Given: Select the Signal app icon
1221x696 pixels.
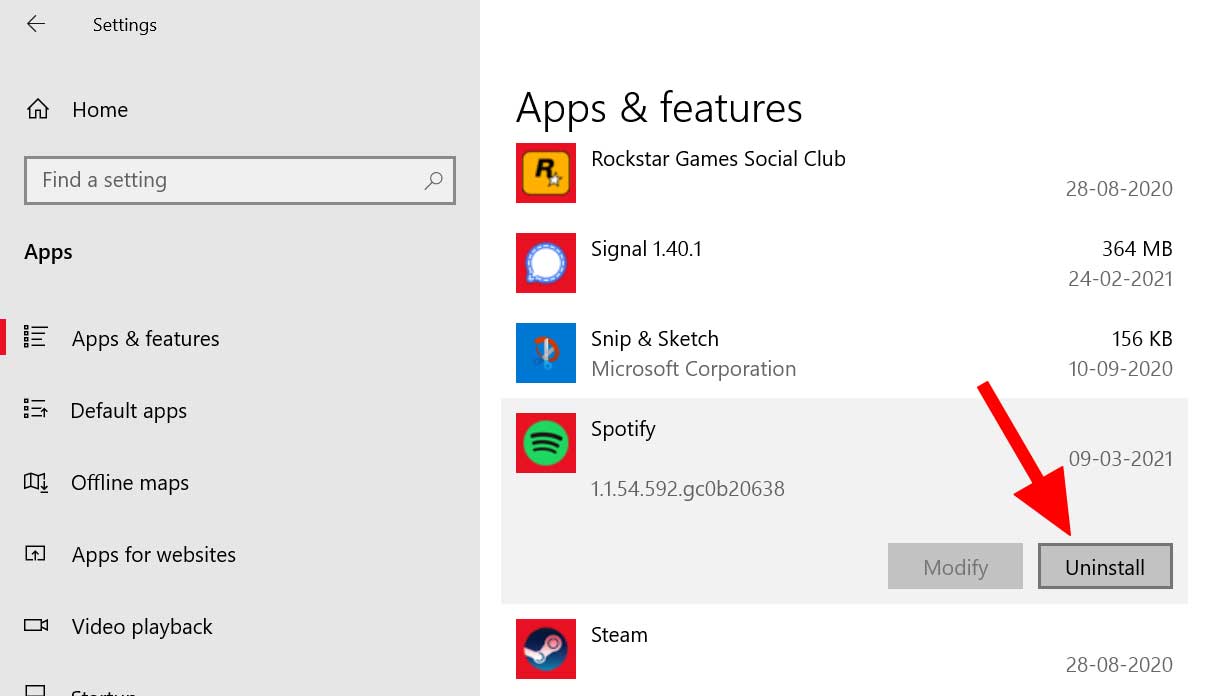Looking at the screenshot, I should point(546,263).
